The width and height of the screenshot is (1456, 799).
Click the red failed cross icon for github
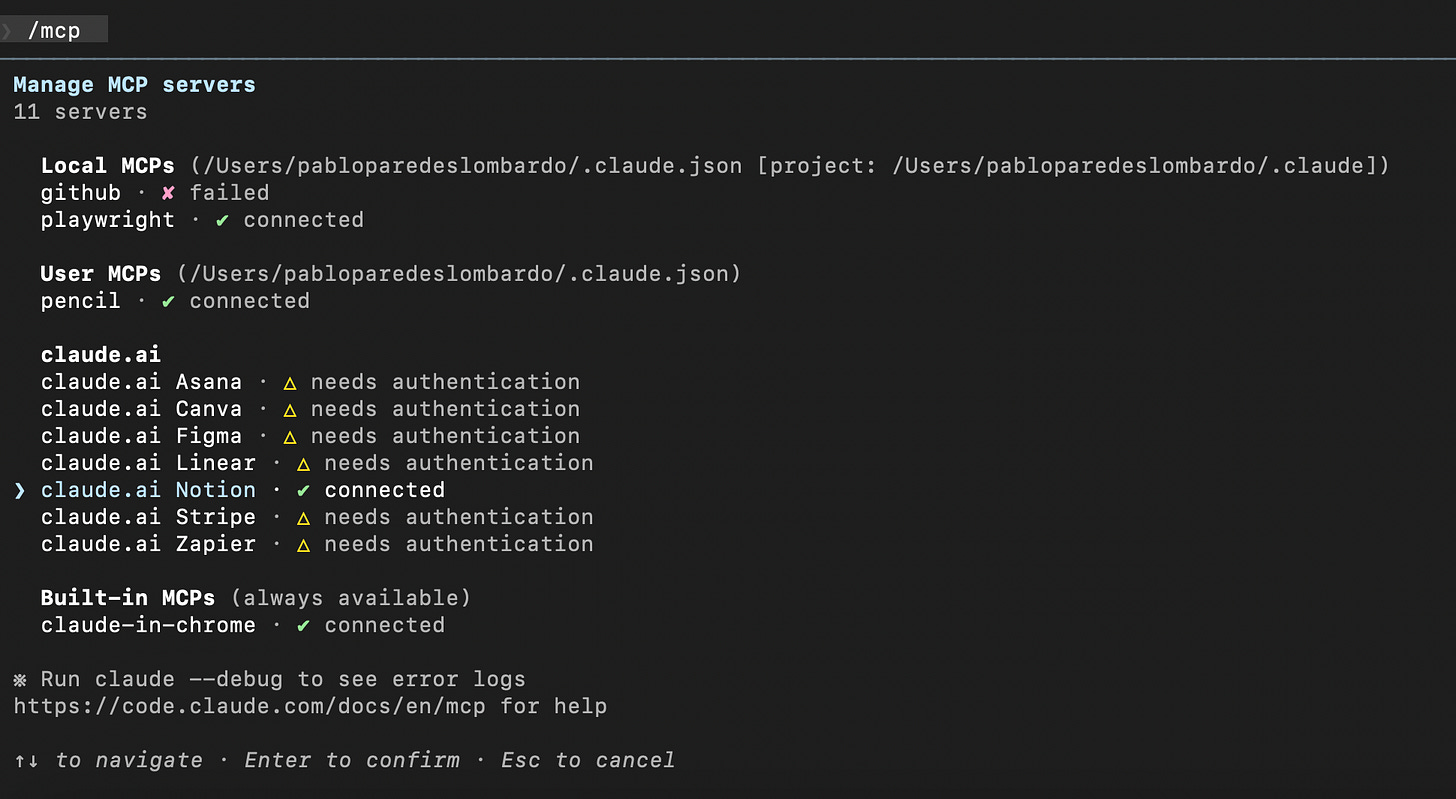click(x=168, y=192)
